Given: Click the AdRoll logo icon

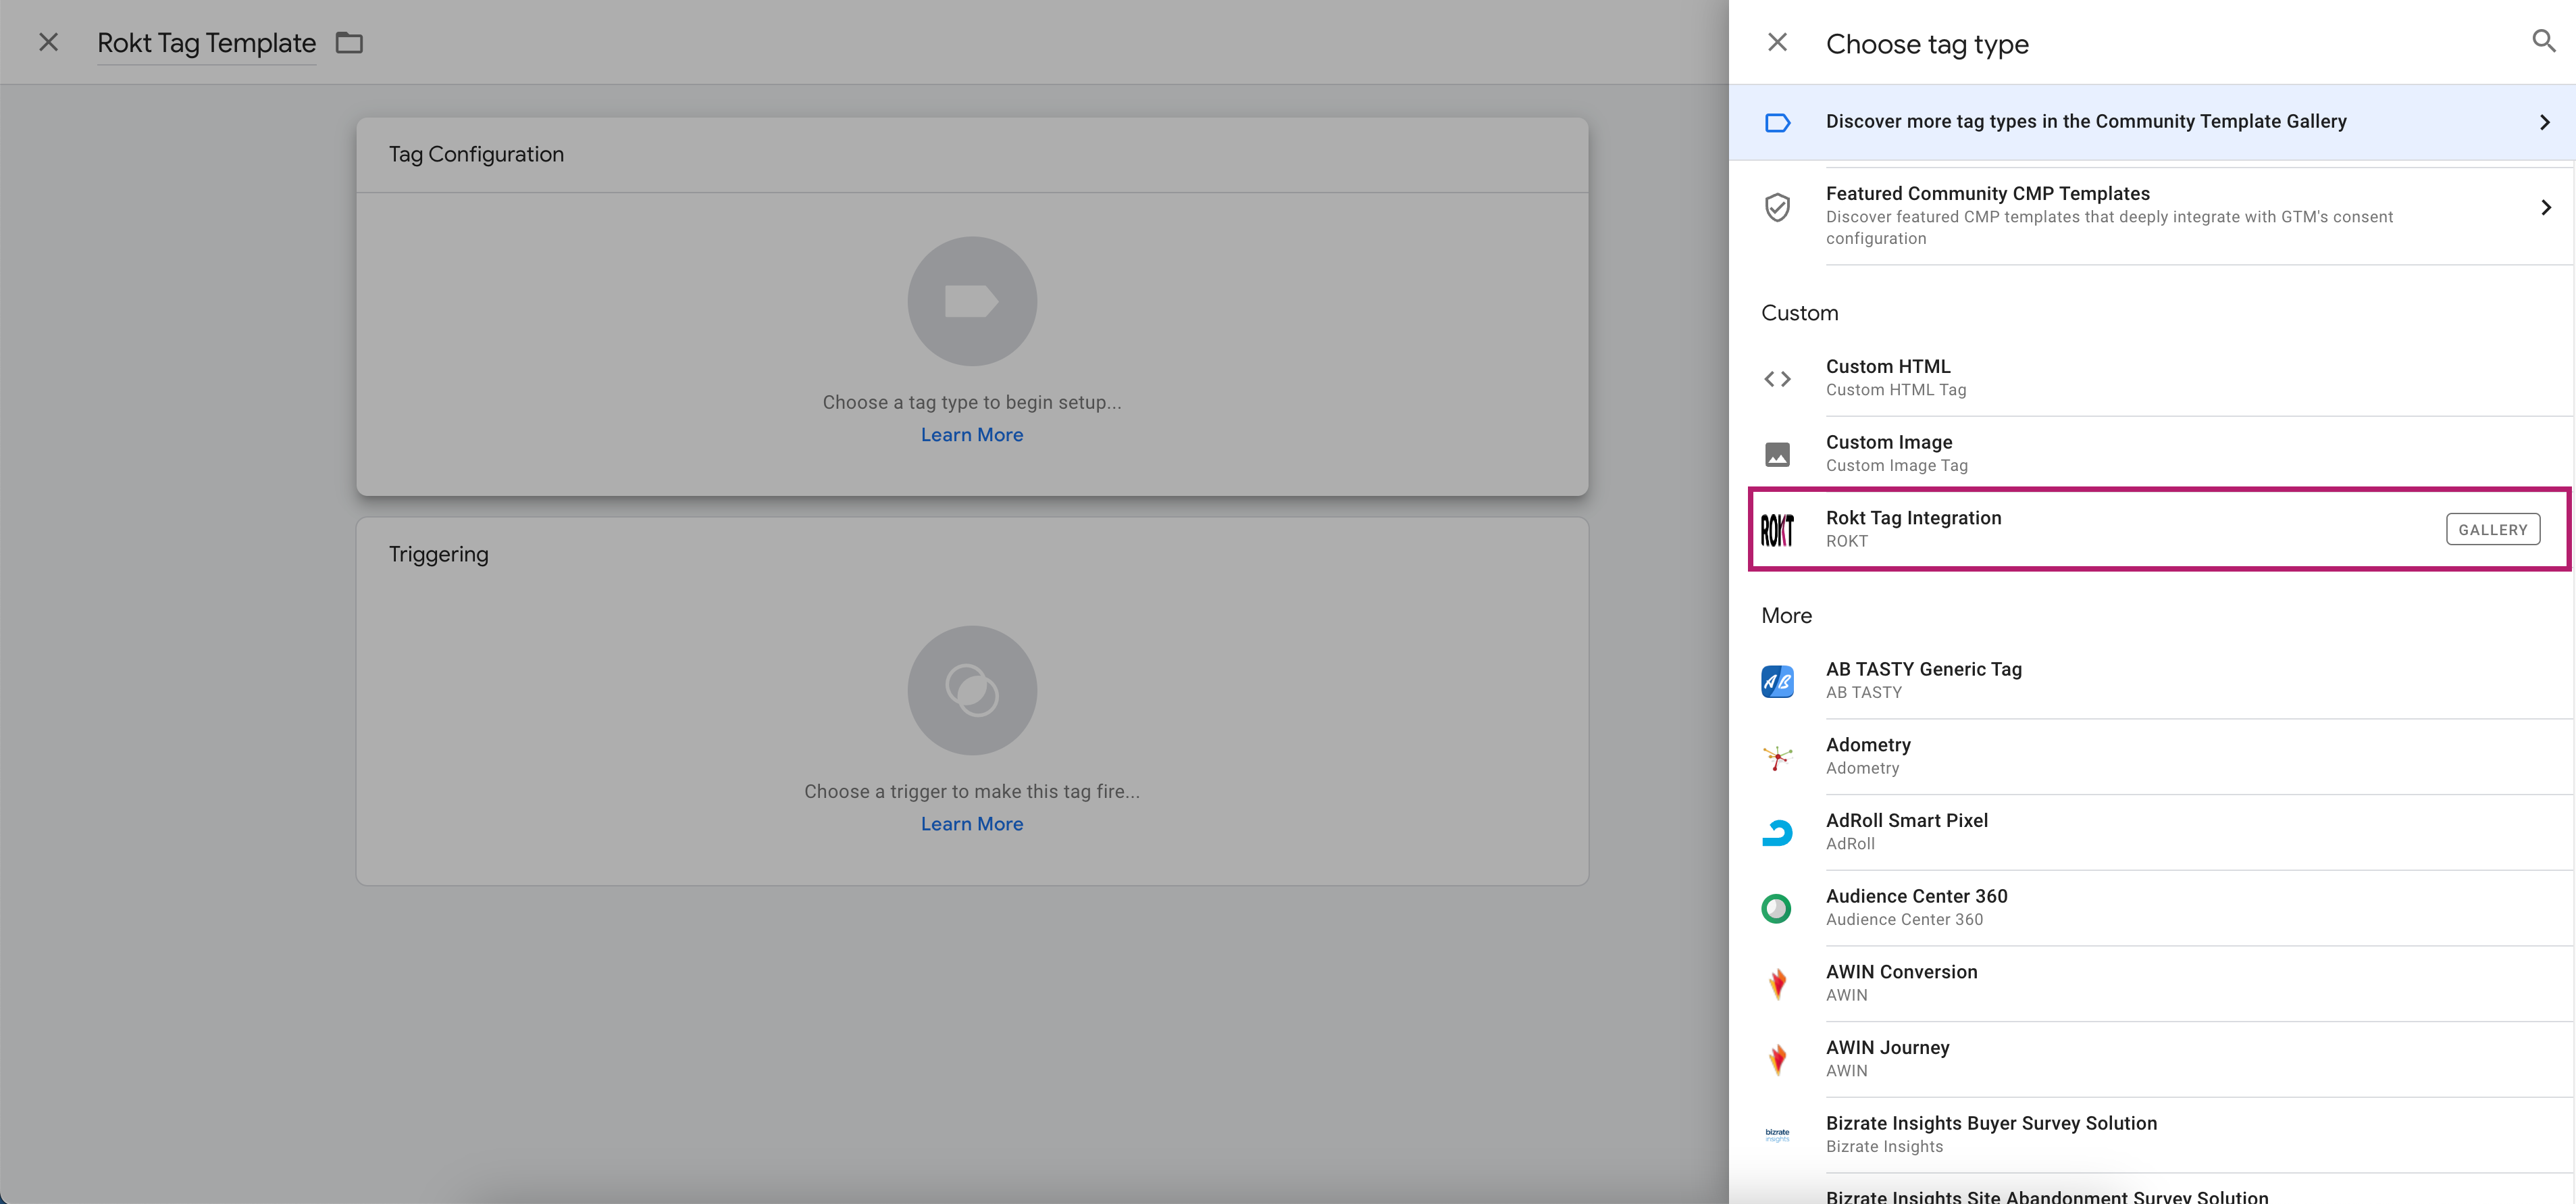Looking at the screenshot, I should coord(1777,832).
